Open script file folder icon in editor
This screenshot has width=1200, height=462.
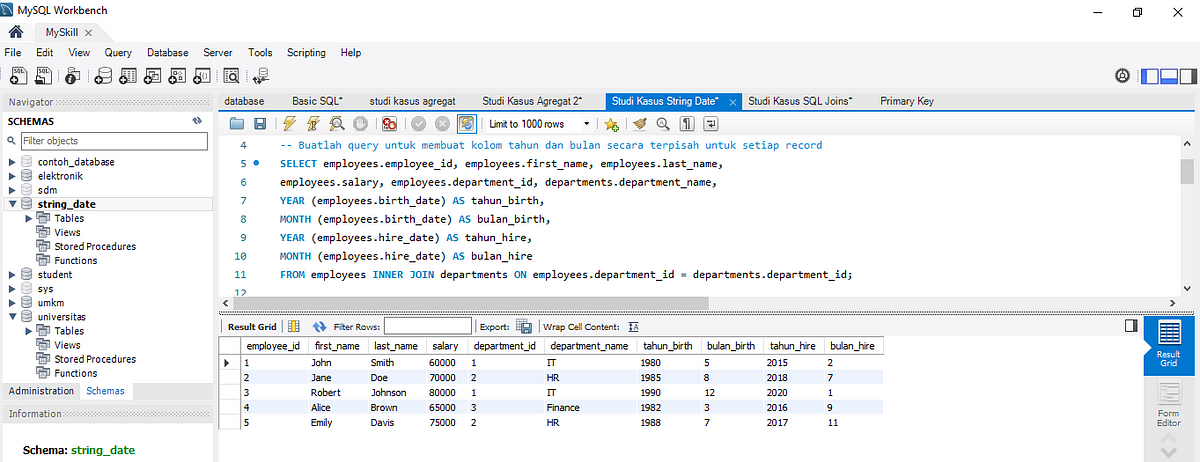coord(237,124)
